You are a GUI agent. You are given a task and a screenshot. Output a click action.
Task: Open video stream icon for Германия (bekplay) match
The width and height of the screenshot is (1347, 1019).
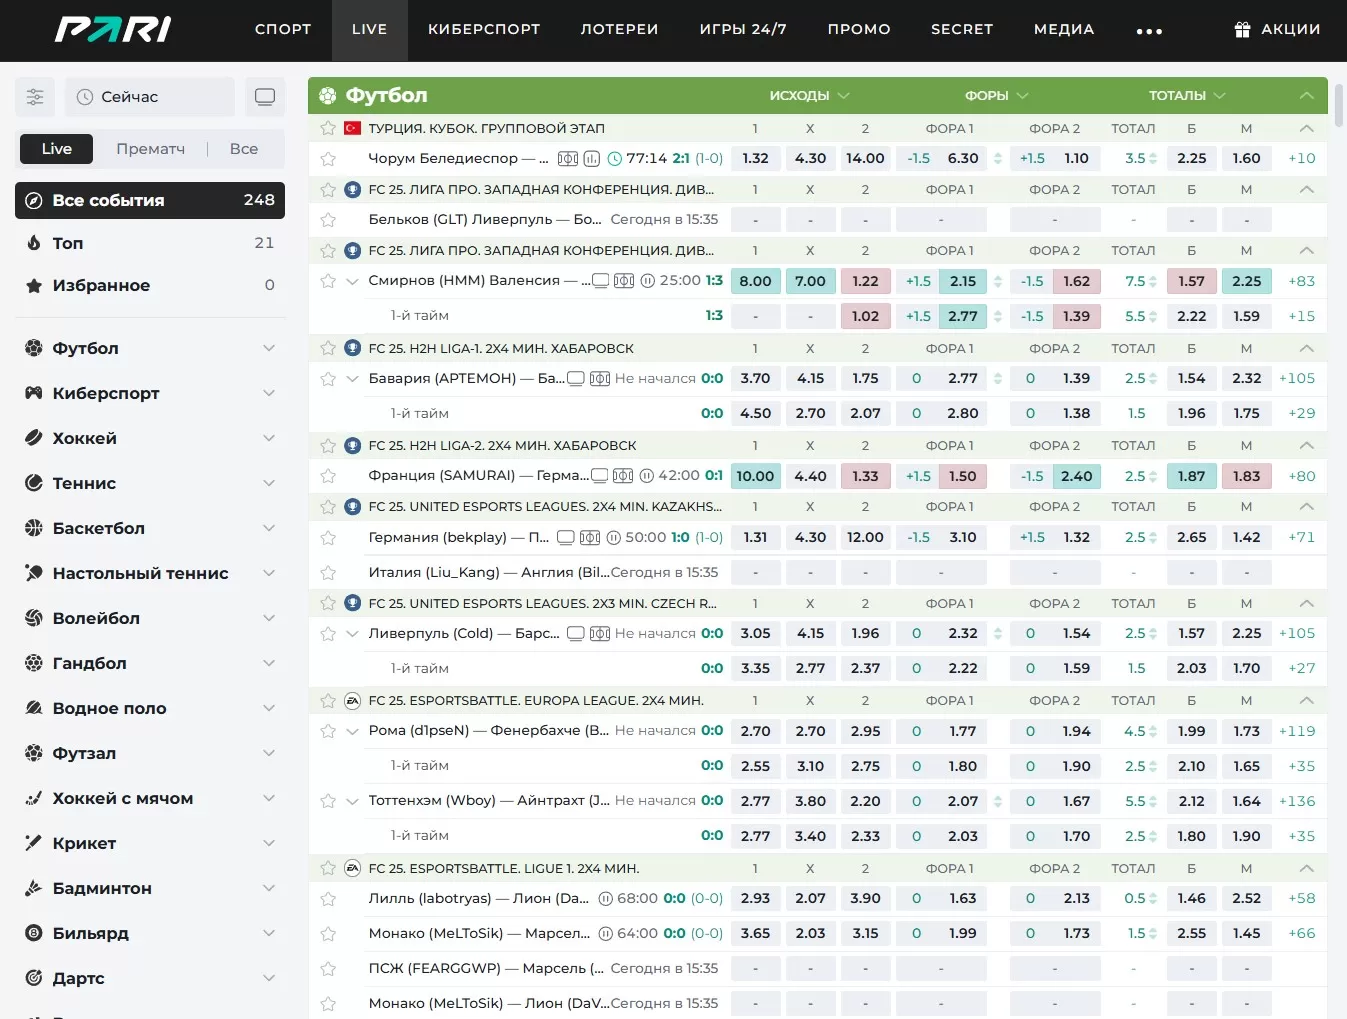pyautogui.click(x=565, y=538)
